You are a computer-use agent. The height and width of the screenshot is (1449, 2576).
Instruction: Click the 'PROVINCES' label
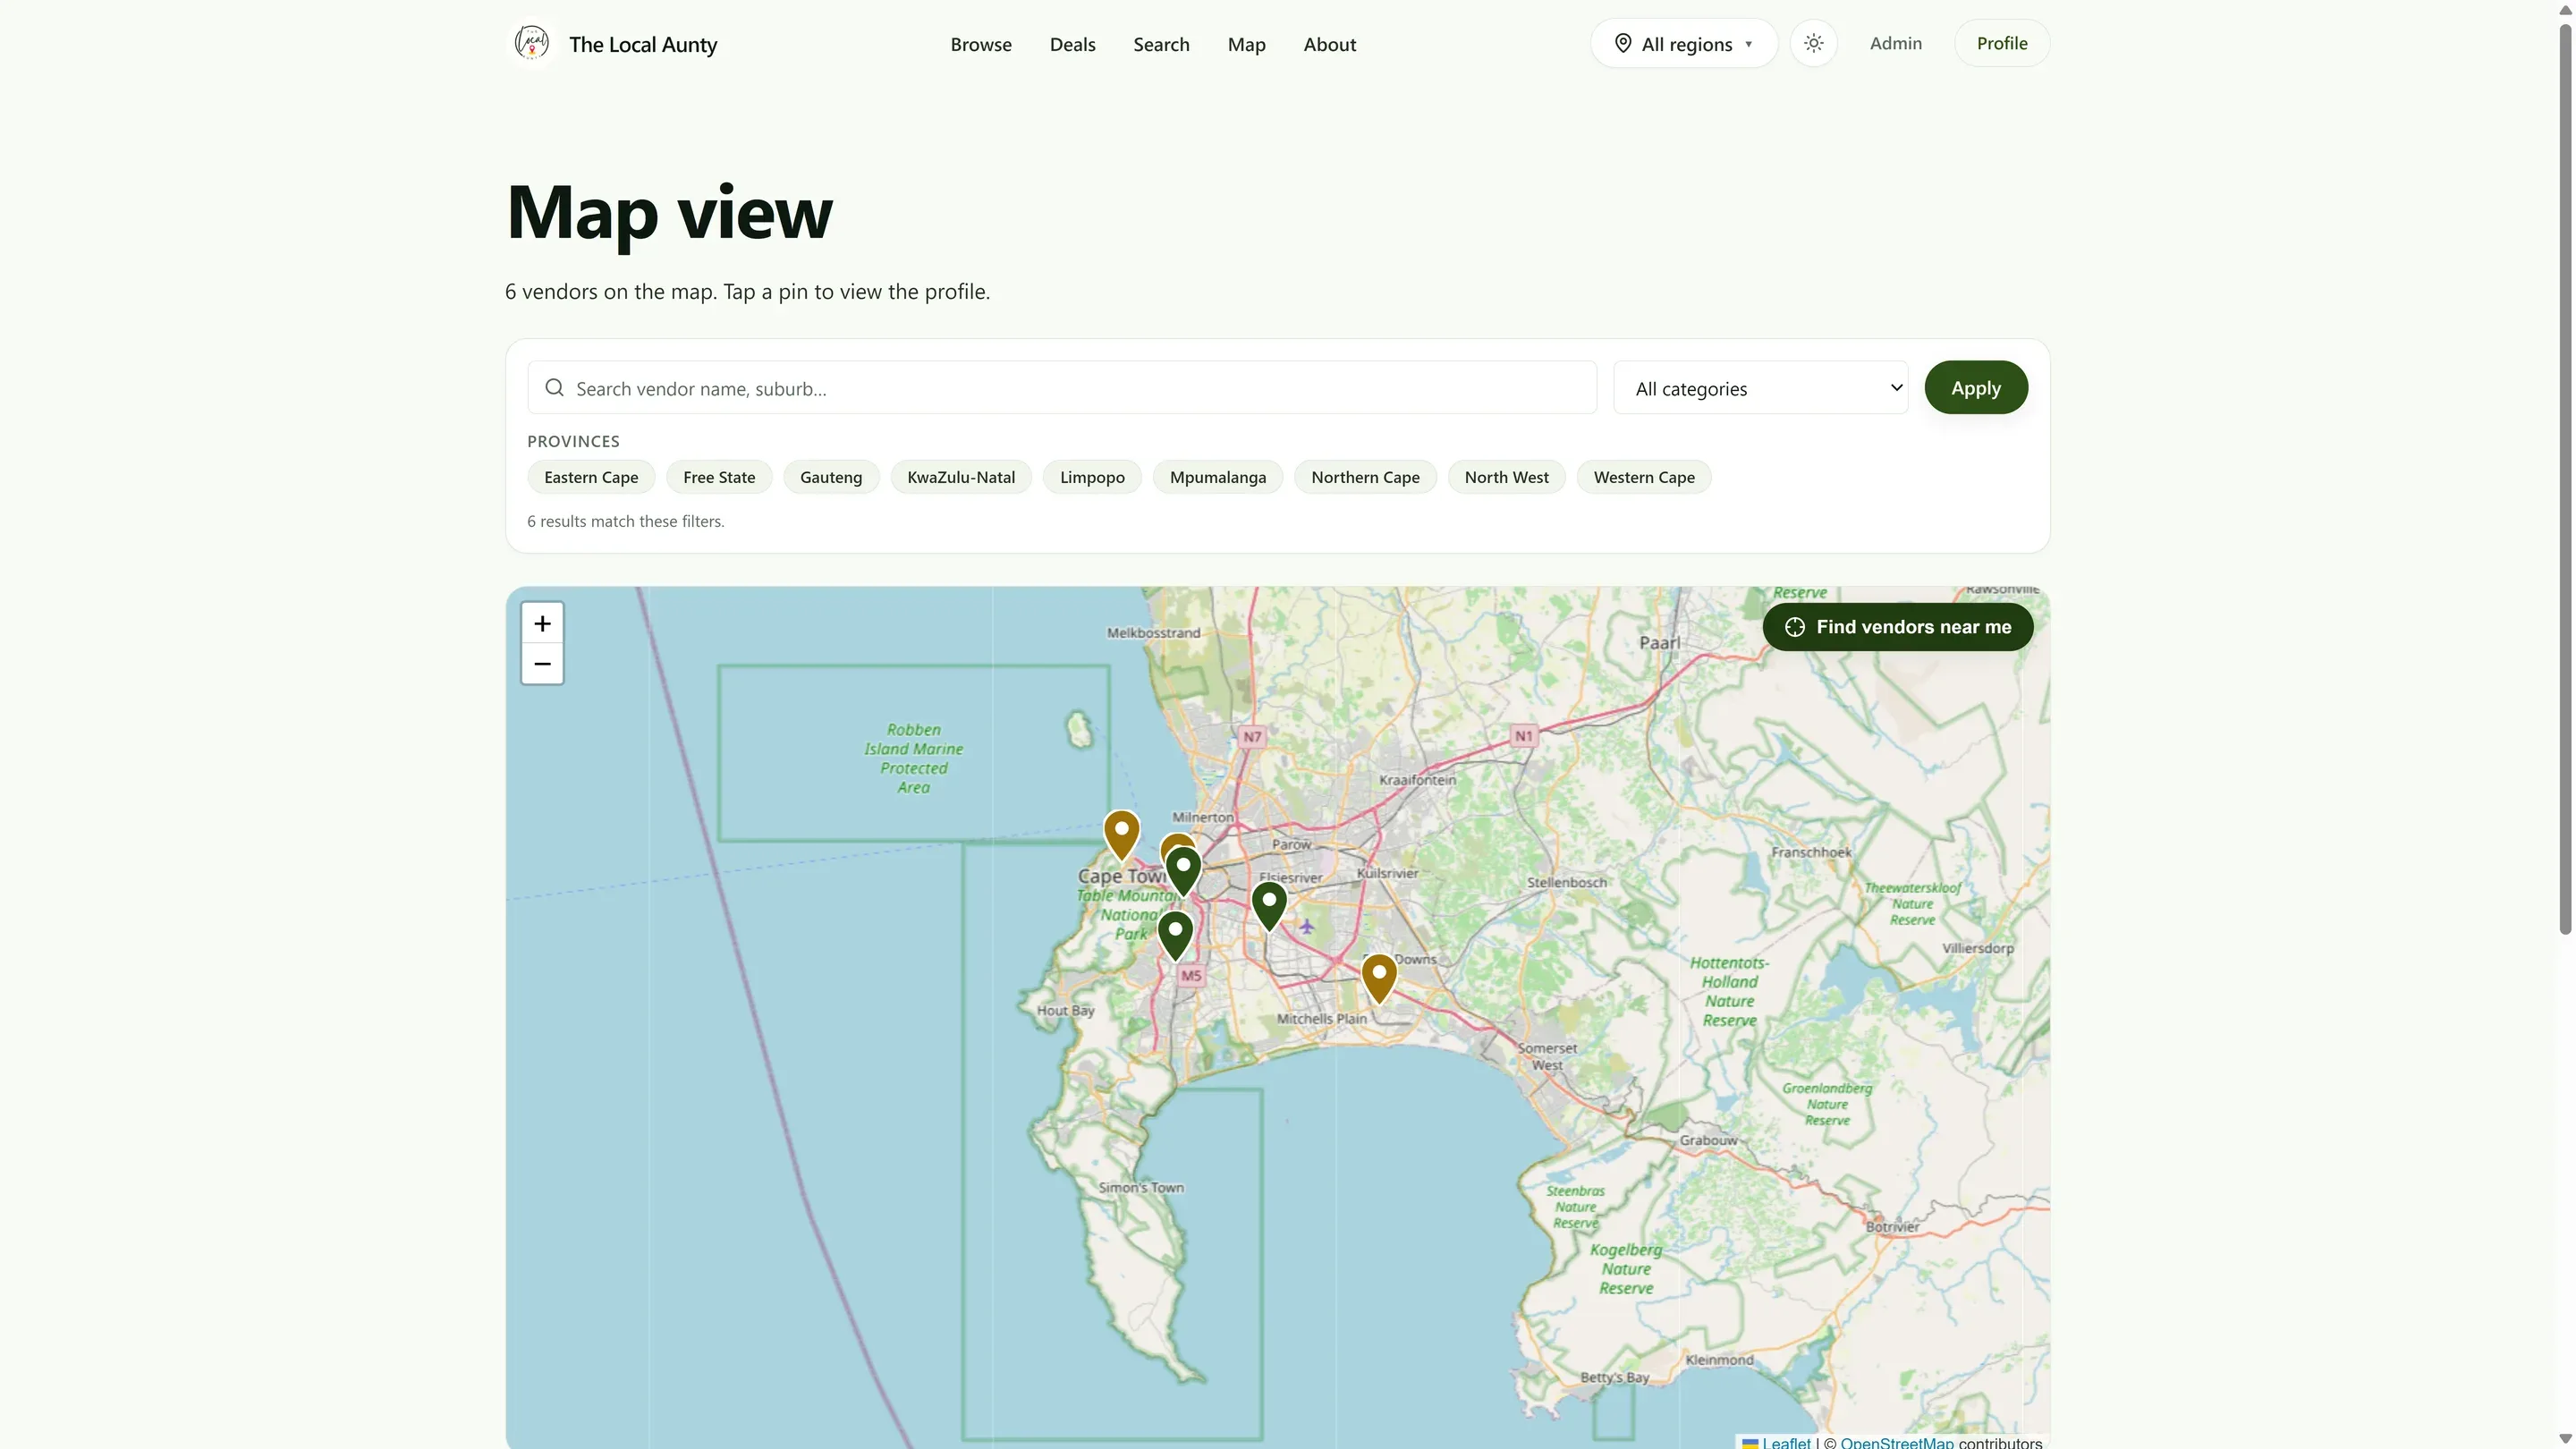click(573, 441)
